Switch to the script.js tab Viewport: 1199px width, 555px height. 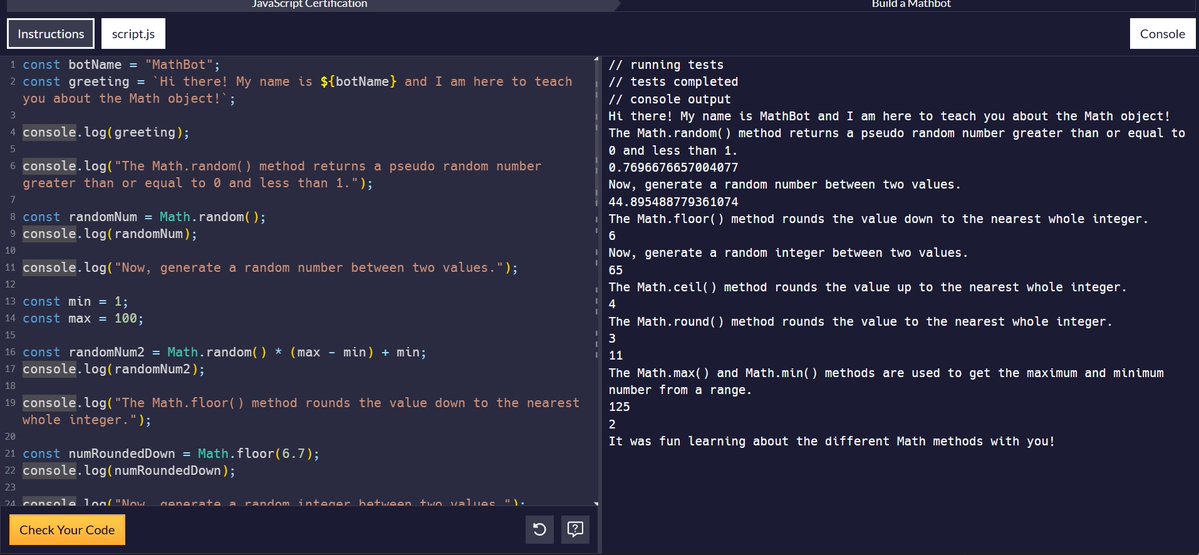[133, 34]
